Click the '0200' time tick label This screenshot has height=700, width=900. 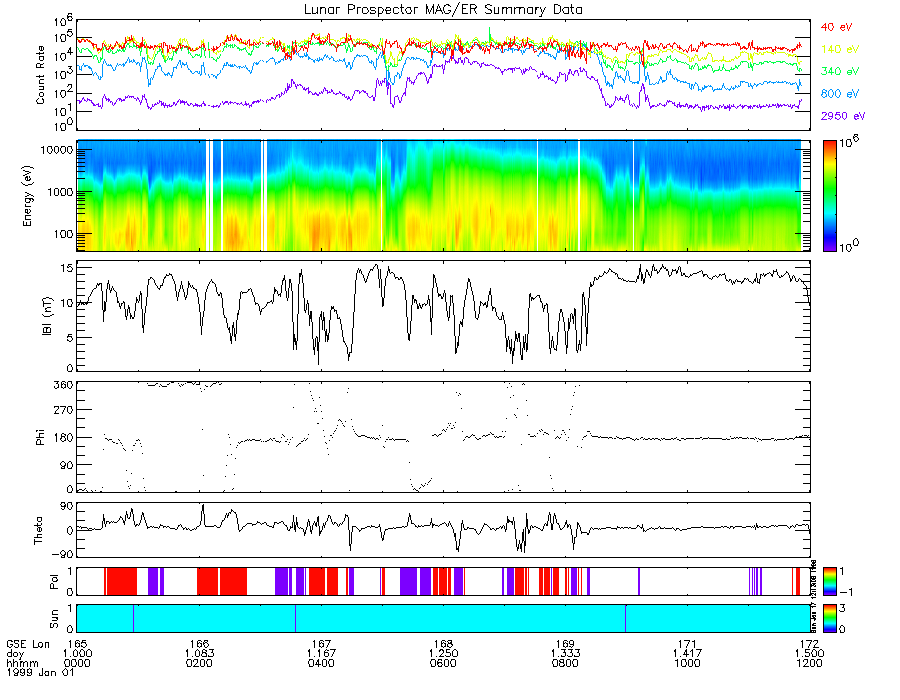pyautogui.click(x=199, y=663)
